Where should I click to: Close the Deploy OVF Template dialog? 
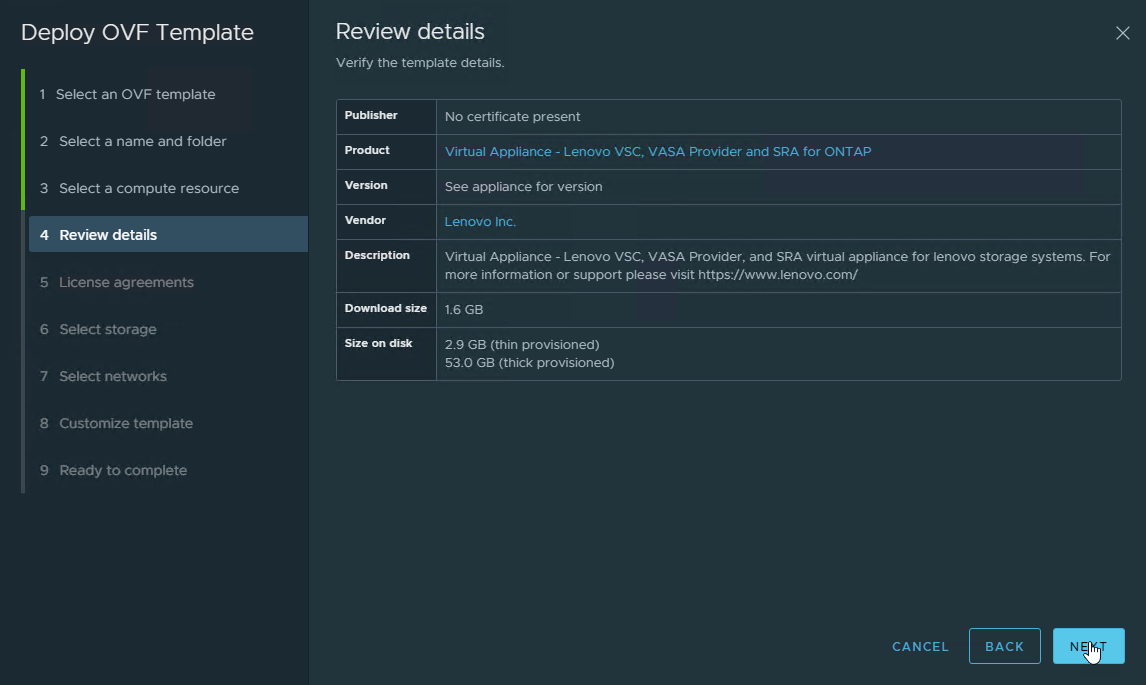[1122, 33]
